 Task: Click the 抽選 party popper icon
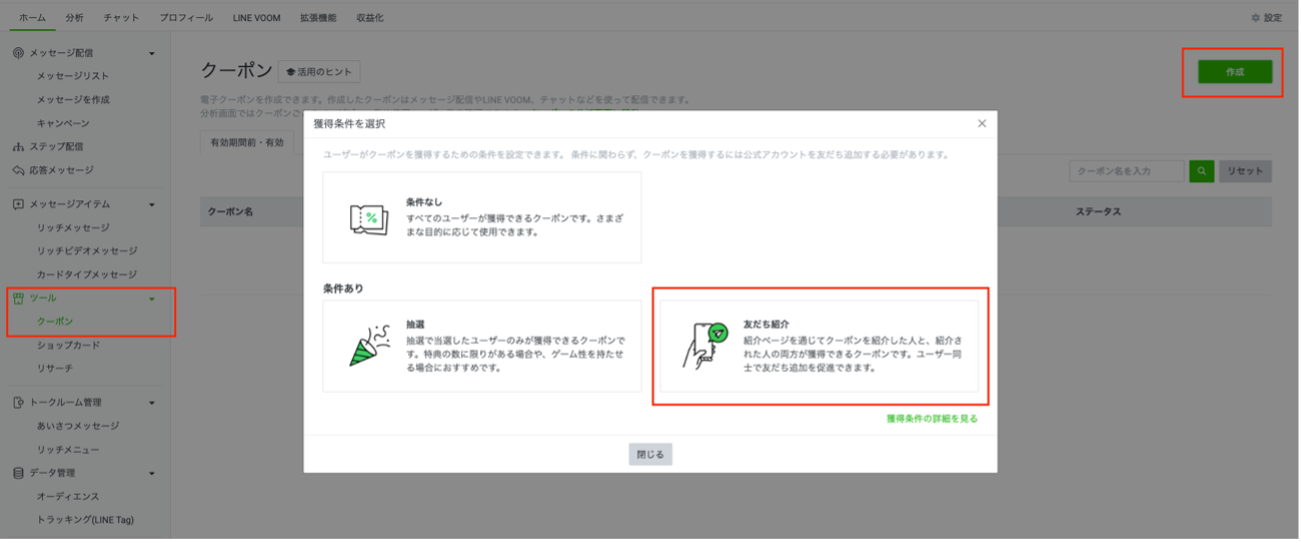tap(369, 345)
